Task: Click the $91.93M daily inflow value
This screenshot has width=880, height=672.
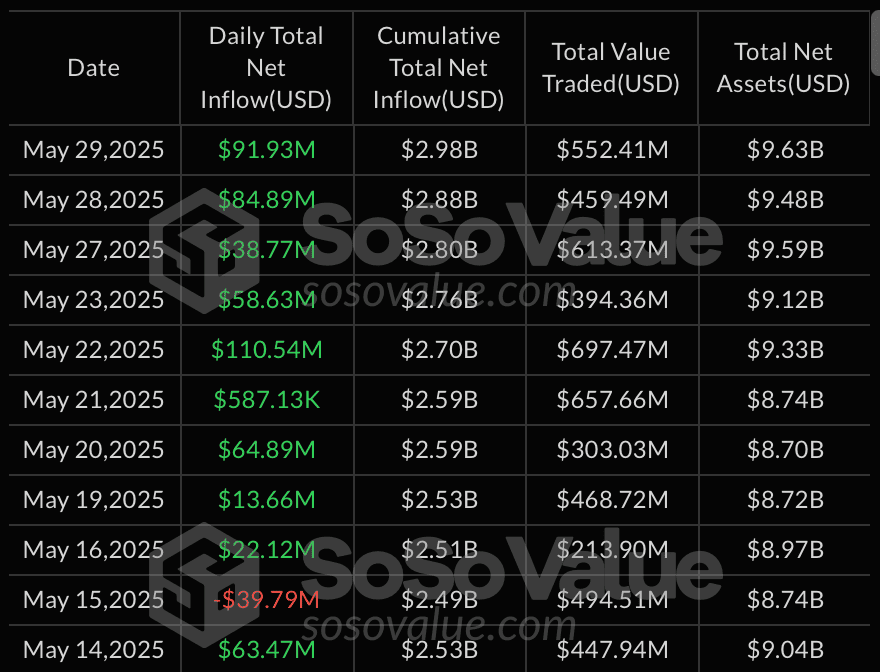Action: coord(267,150)
